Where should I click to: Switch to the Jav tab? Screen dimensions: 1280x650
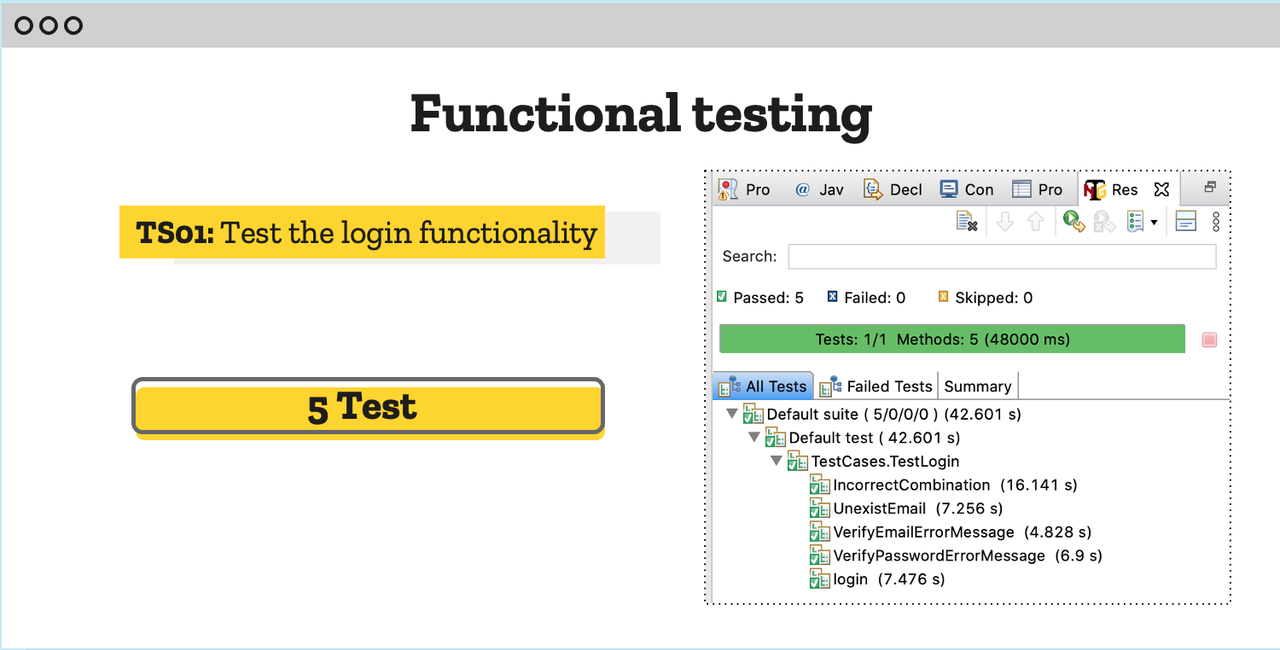coord(819,189)
